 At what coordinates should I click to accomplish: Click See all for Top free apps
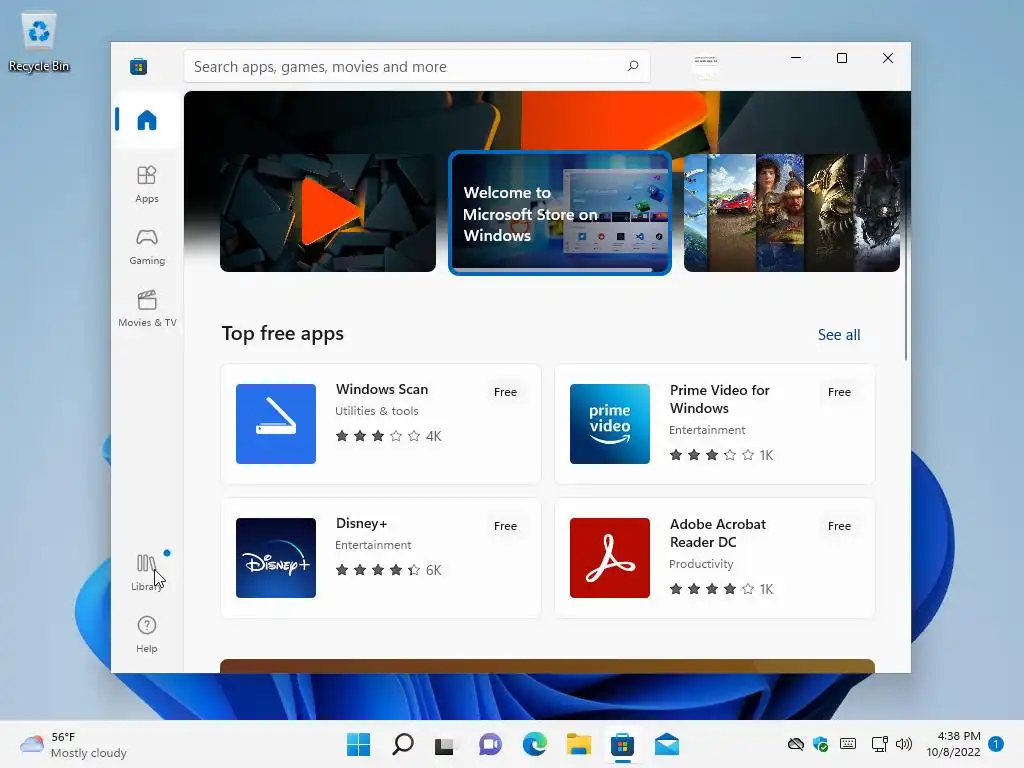[839, 334]
